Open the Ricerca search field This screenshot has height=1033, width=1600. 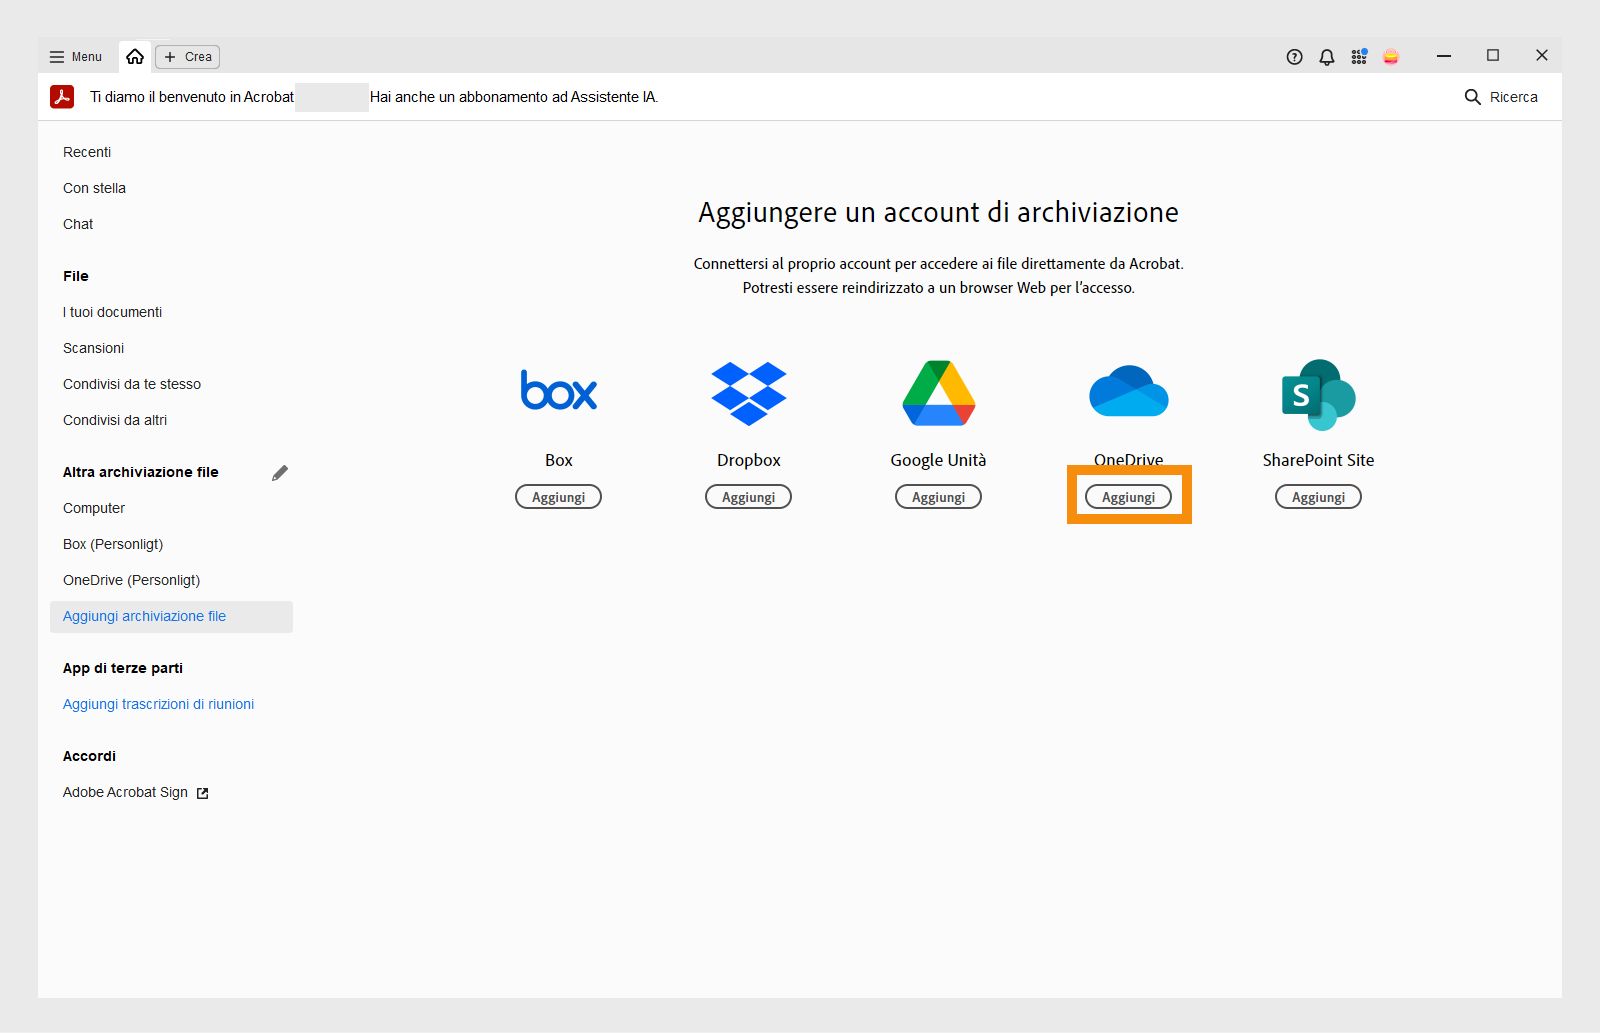click(1501, 97)
